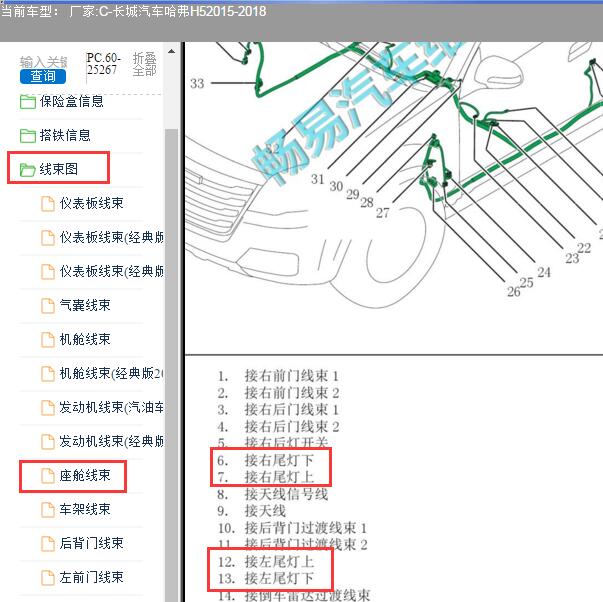
Task: Click the file icon beside 座舱线束
Action: (x=48, y=476)
